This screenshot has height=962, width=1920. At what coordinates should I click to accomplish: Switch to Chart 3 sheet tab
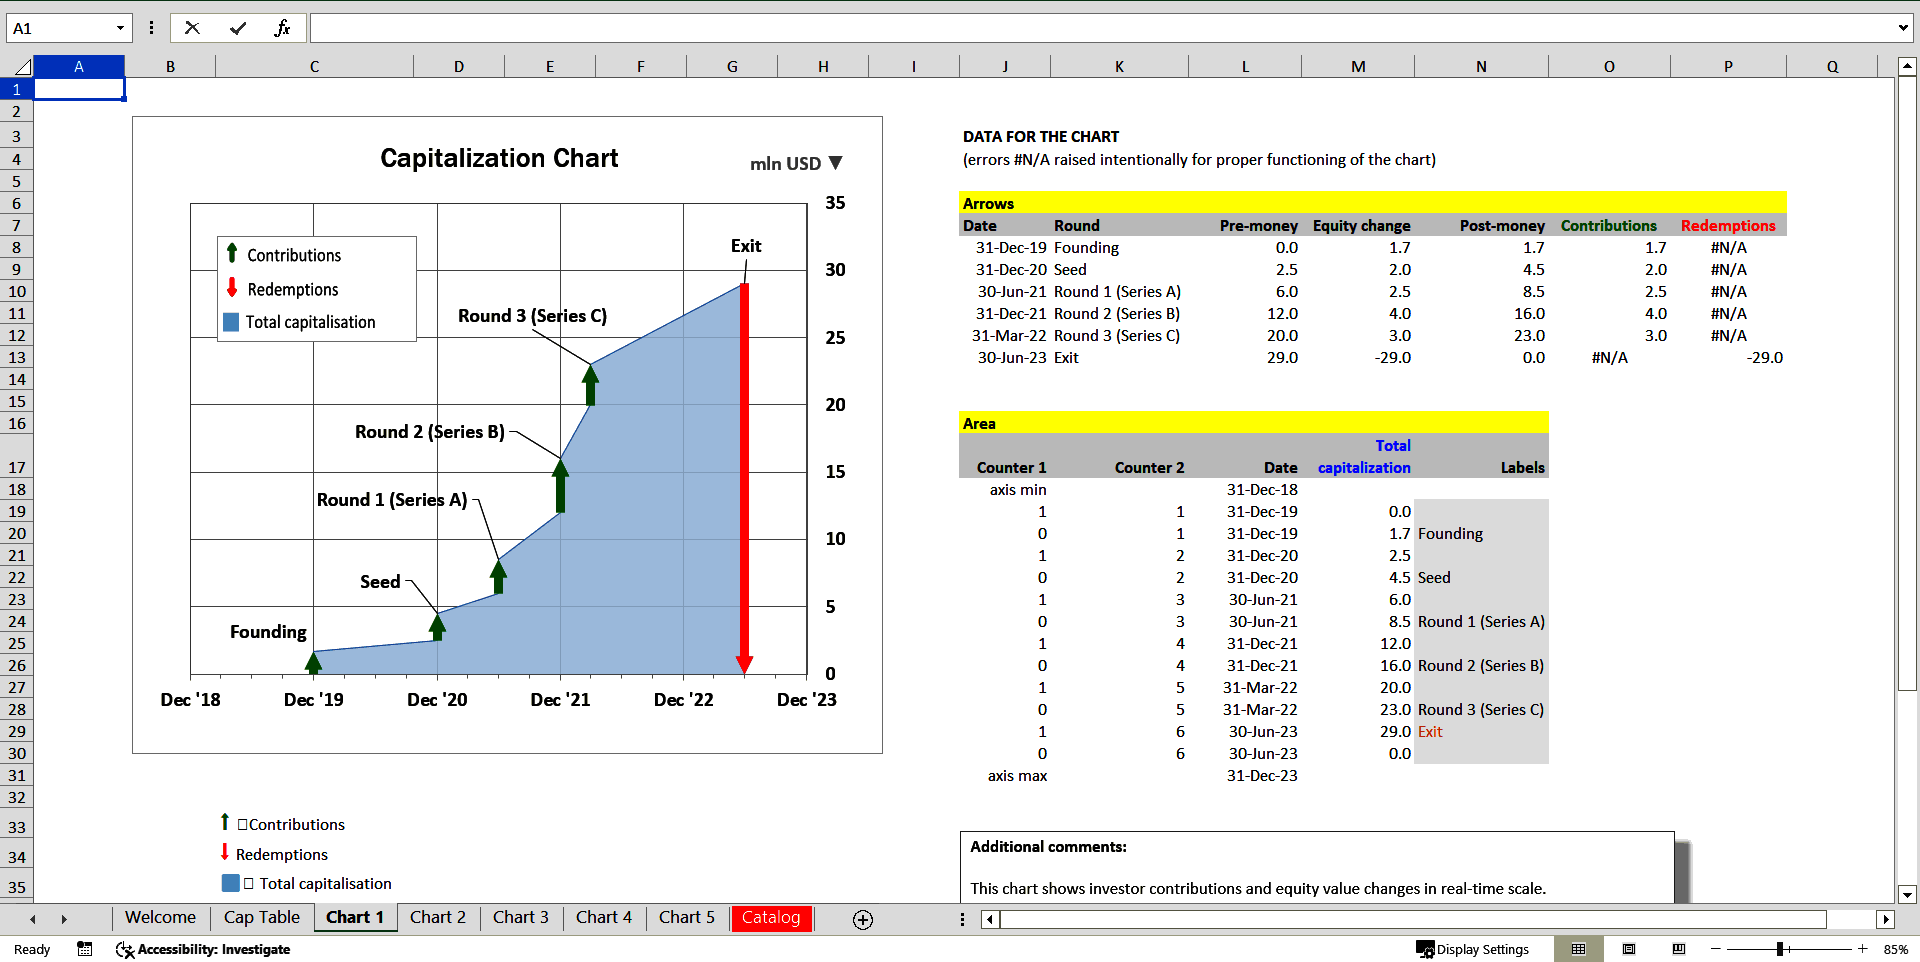[521, 917]
